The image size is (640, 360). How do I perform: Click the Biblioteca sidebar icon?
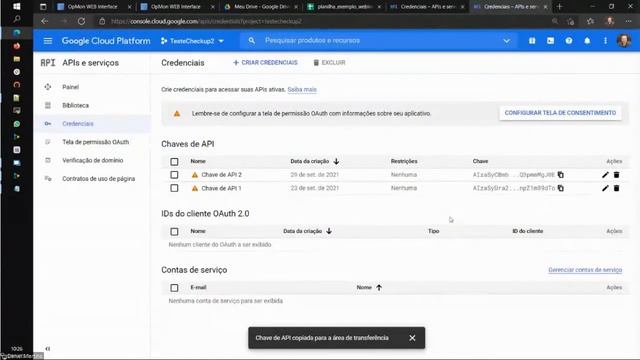point(48,105)
